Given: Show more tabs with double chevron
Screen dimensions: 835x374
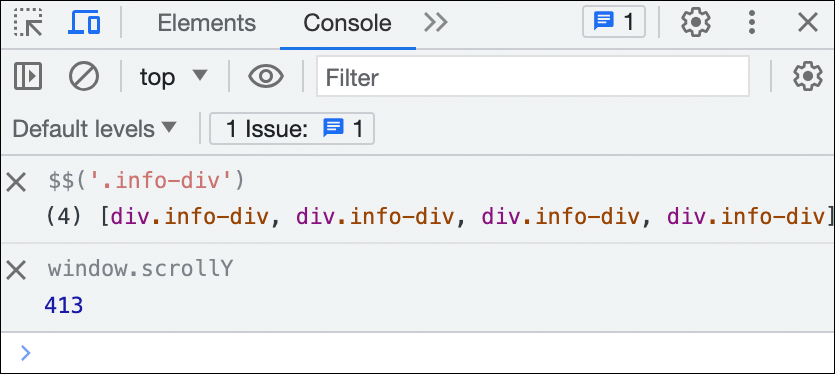Looking at the screenshot, I should 436,23.
